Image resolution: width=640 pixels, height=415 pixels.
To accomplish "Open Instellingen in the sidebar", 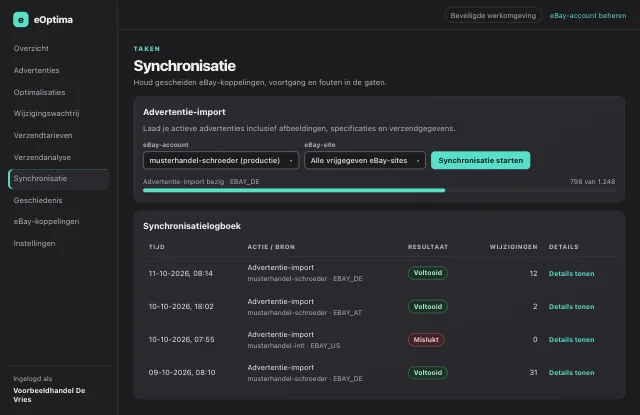I will pos(34,243).
